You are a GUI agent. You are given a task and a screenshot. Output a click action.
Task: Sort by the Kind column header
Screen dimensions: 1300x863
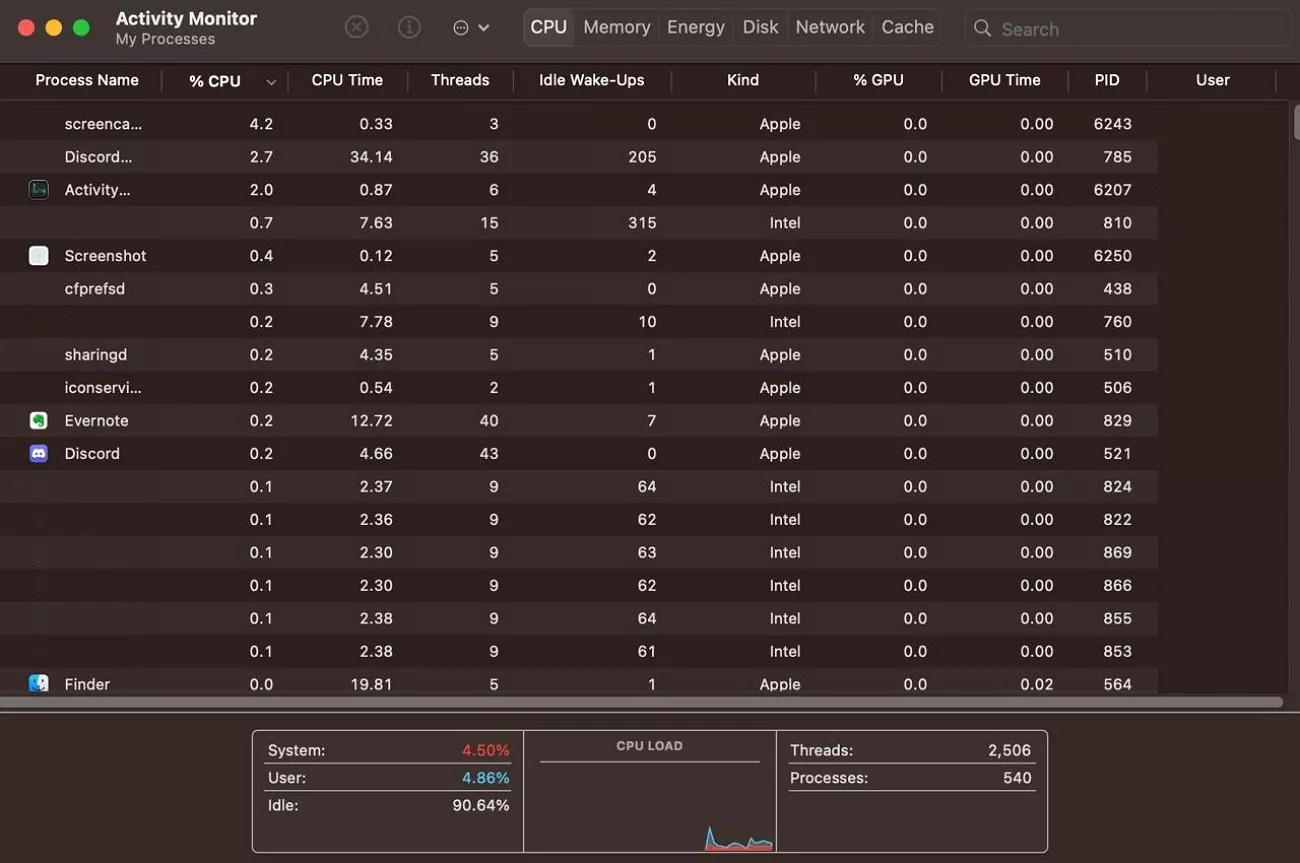(x=743, y=80)
